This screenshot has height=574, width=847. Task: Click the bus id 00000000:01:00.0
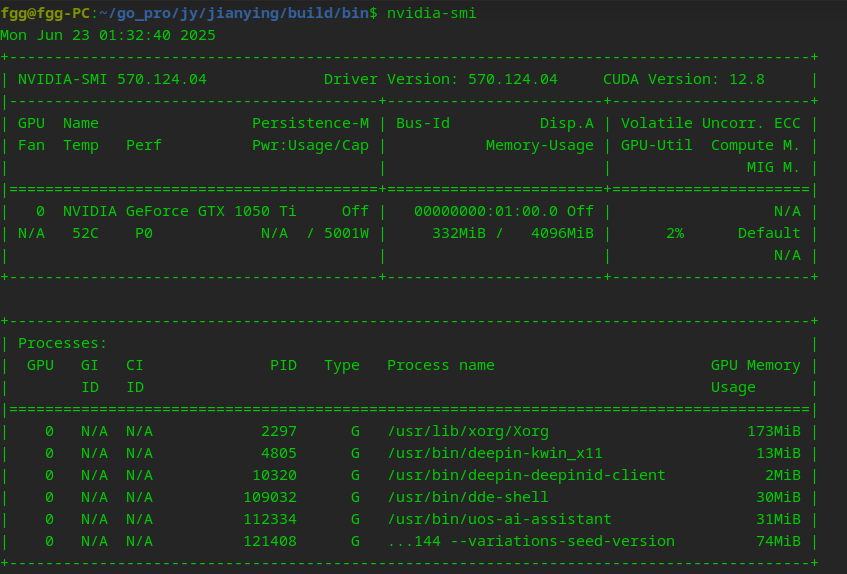click(x=486, y=211)
